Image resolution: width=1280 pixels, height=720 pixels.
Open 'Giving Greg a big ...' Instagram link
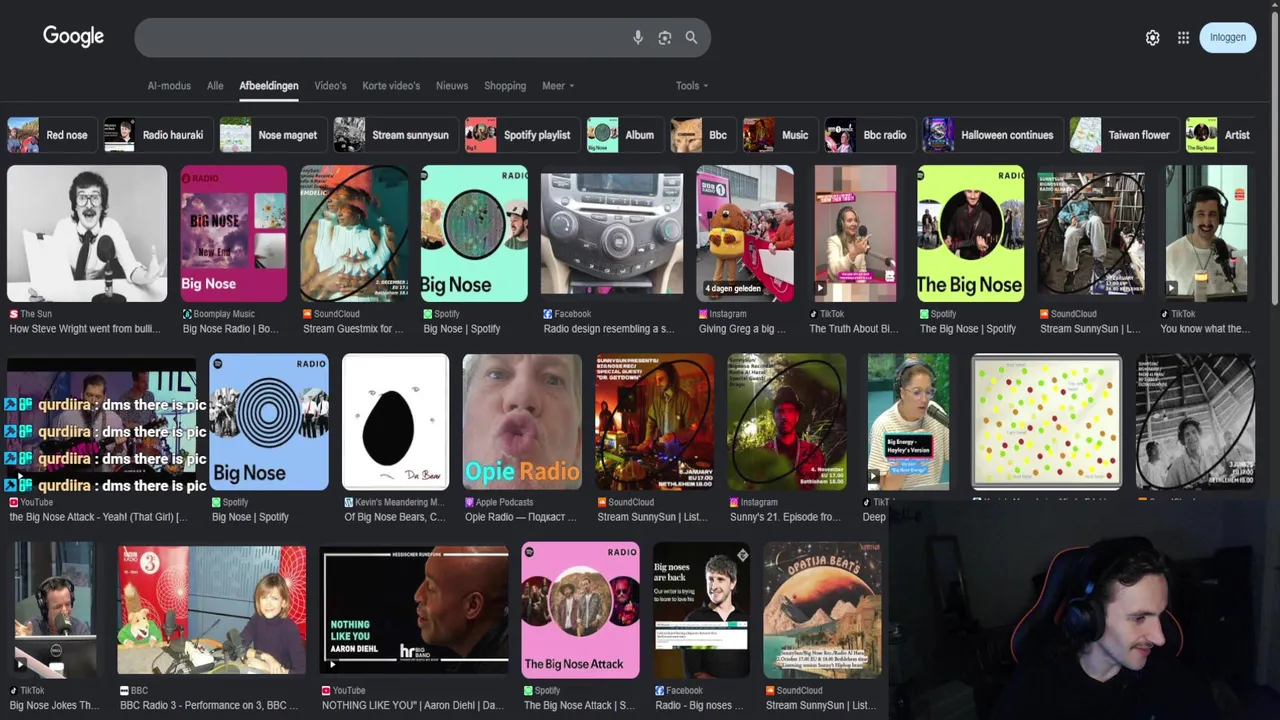(742, 329)
